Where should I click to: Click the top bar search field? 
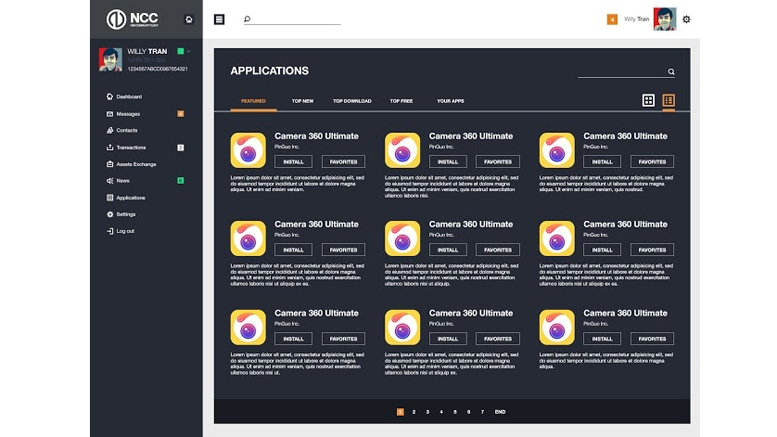[x=295, y=19]
